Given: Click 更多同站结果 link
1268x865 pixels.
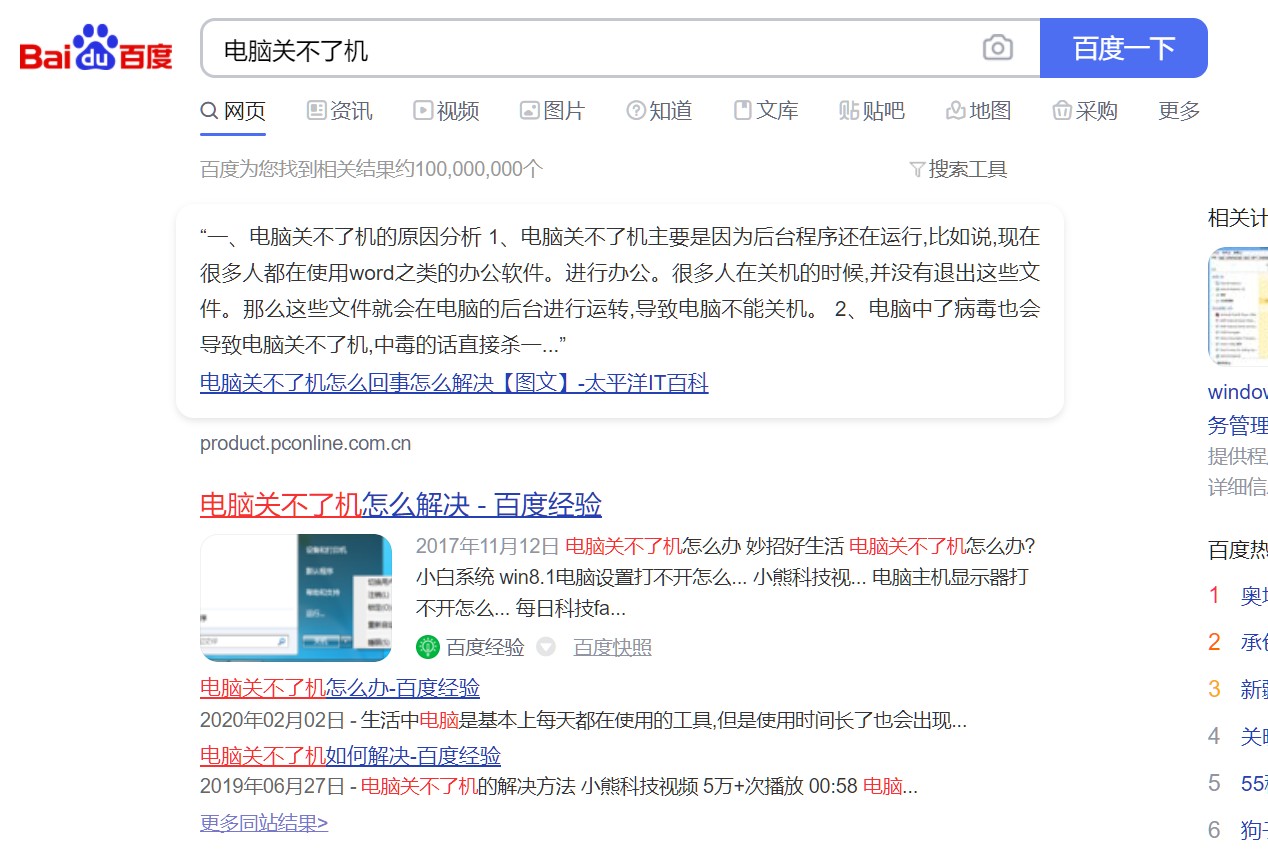Looking at the screenshot, I should (x=264, y=823).
